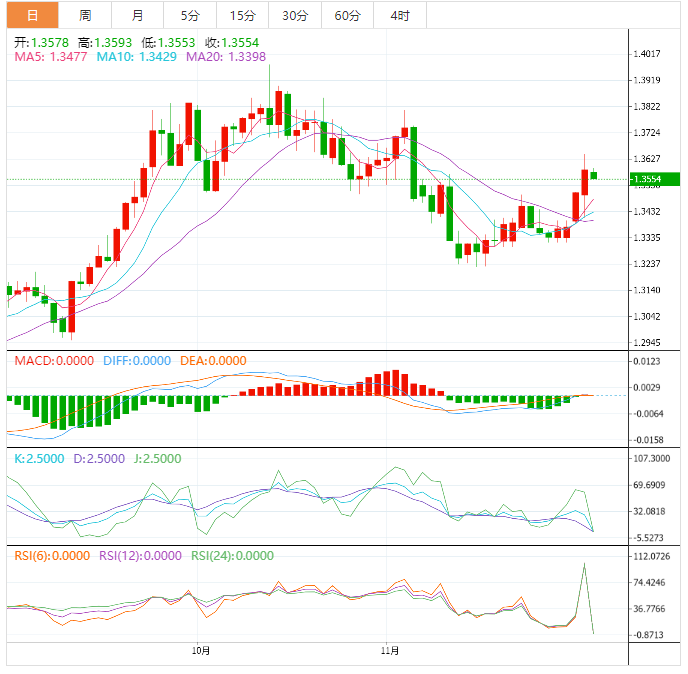Click the J:2.5000 KDJ label
This screenshot has height=674, width=688.
(x=158, y=459)
